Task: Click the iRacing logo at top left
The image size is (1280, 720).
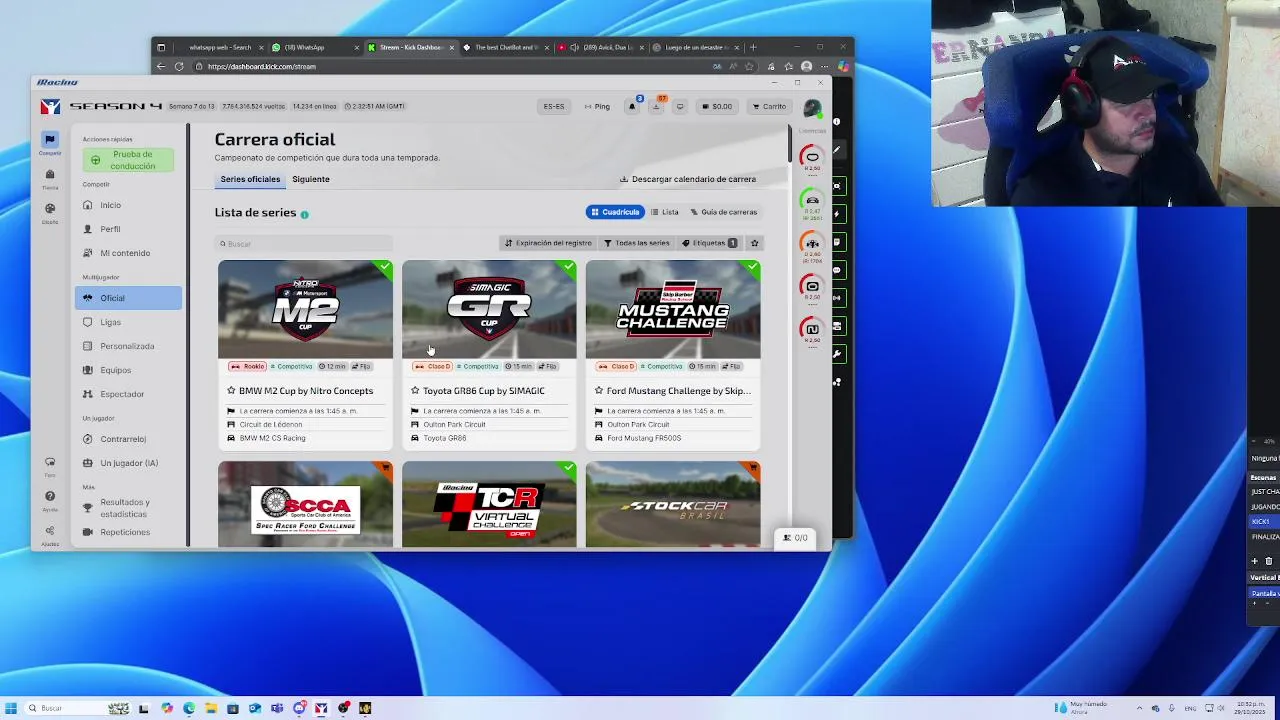Action: click(50, 106)
